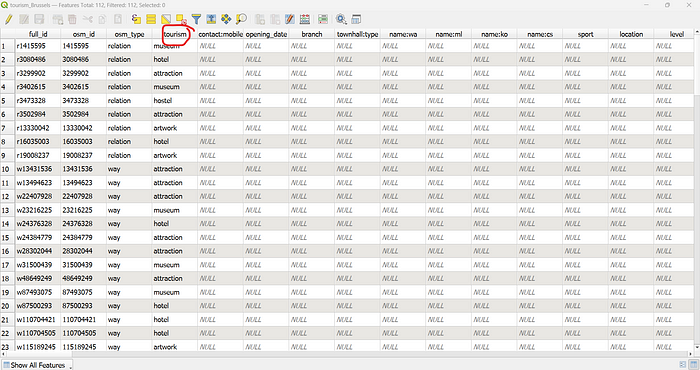
Task: Click the sport column header
Action: pyautogui.click(x=585, y=34)
